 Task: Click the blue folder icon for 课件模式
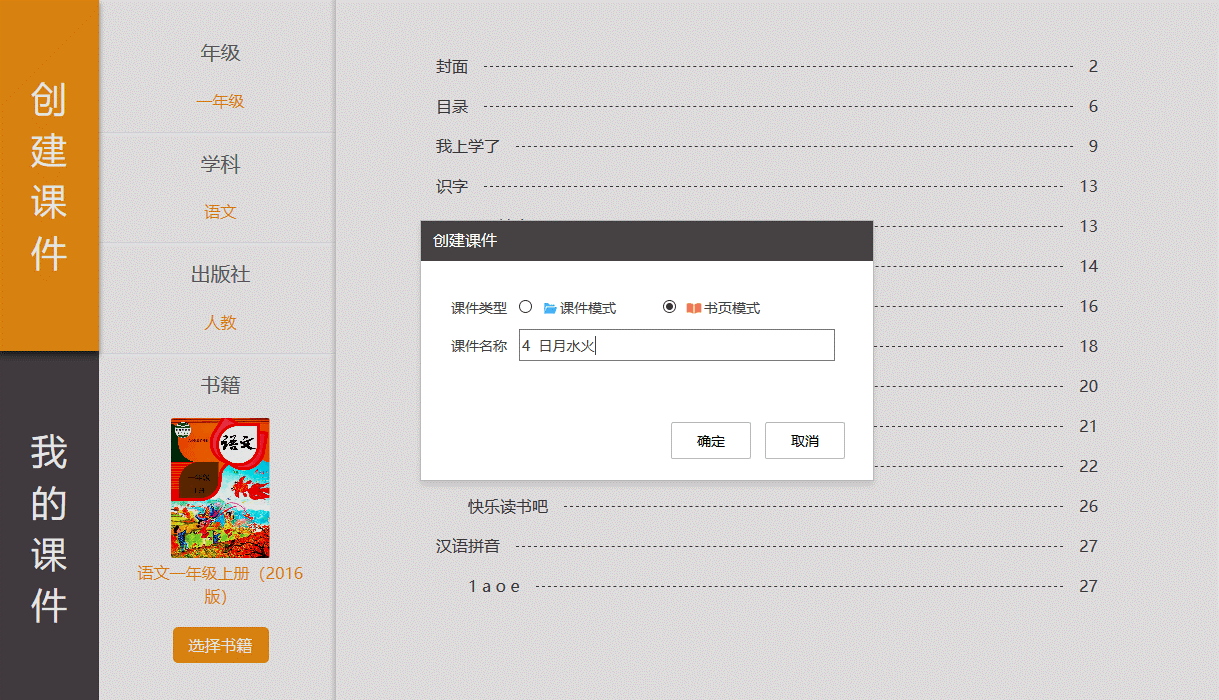tap(550, 308)
